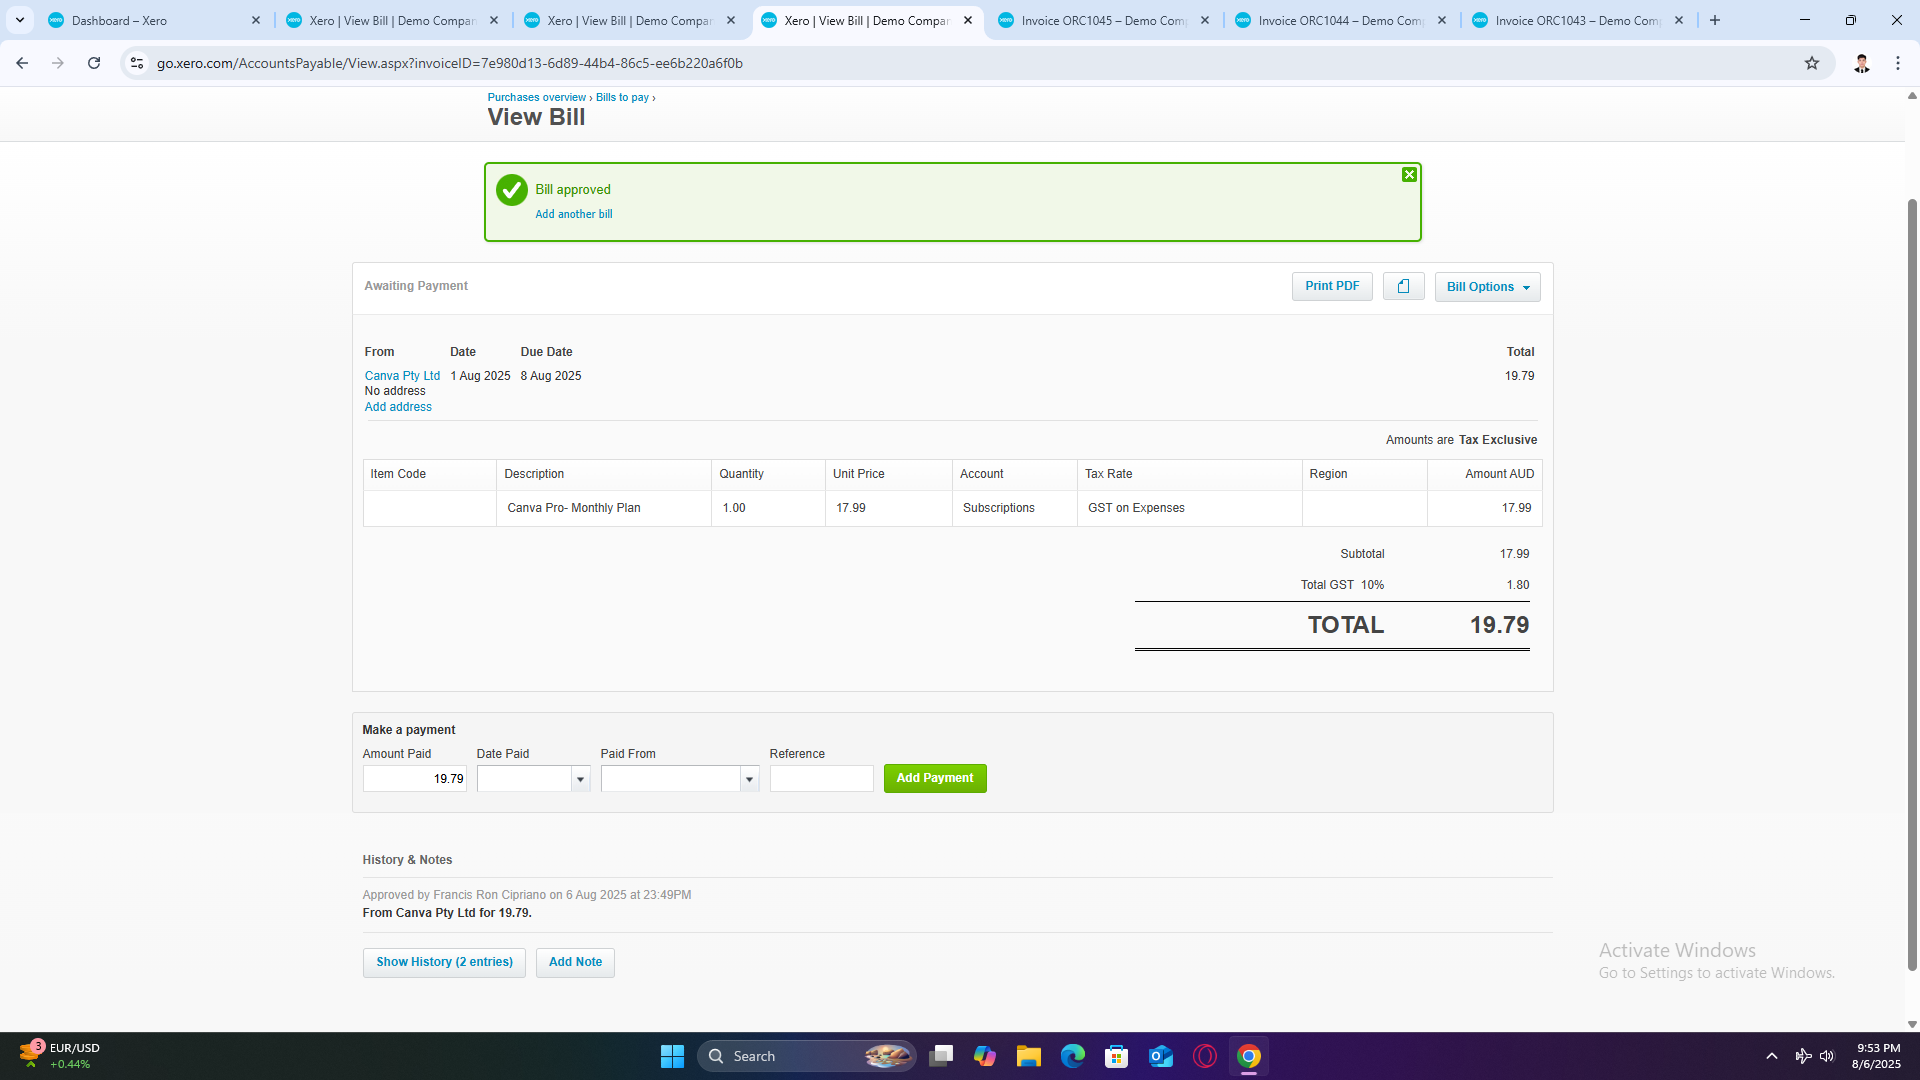
Task: Go to Purchases overview breadcrumb
Action: (537, 97)
